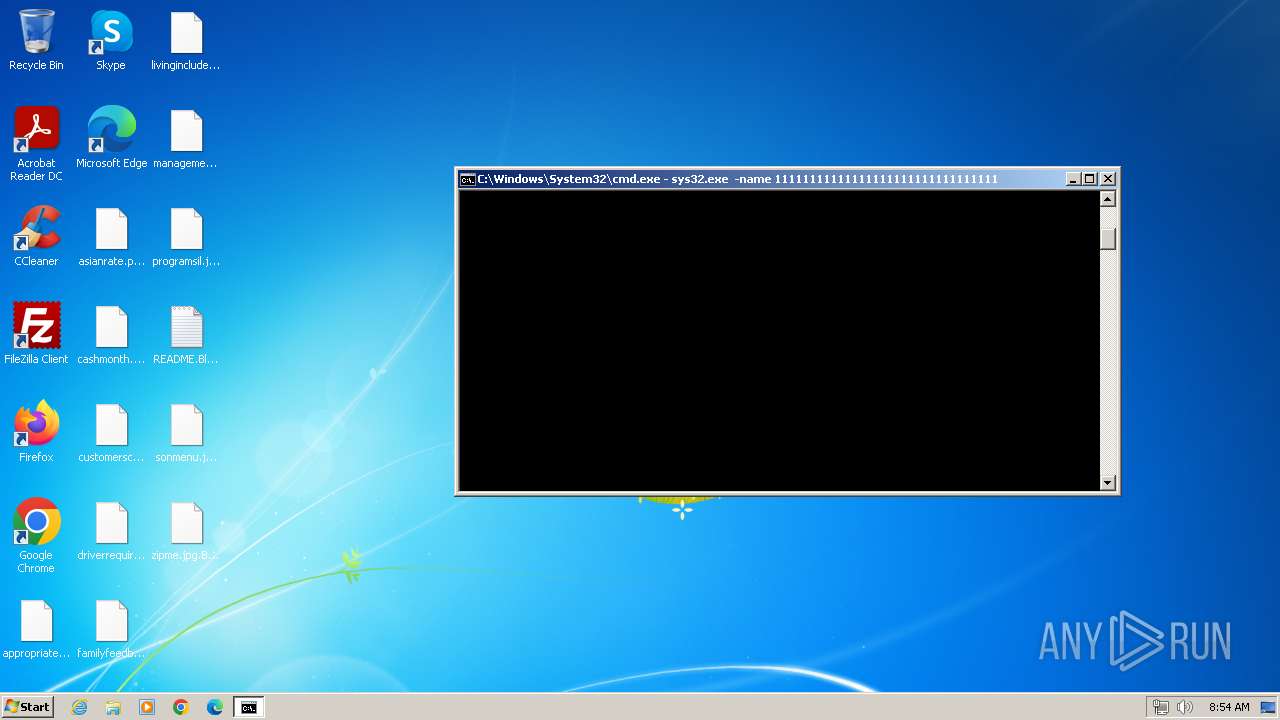This screenshot has height=720, width=1280.
Task: Close the cmd.exe window
Action: tap(1108, 179)
